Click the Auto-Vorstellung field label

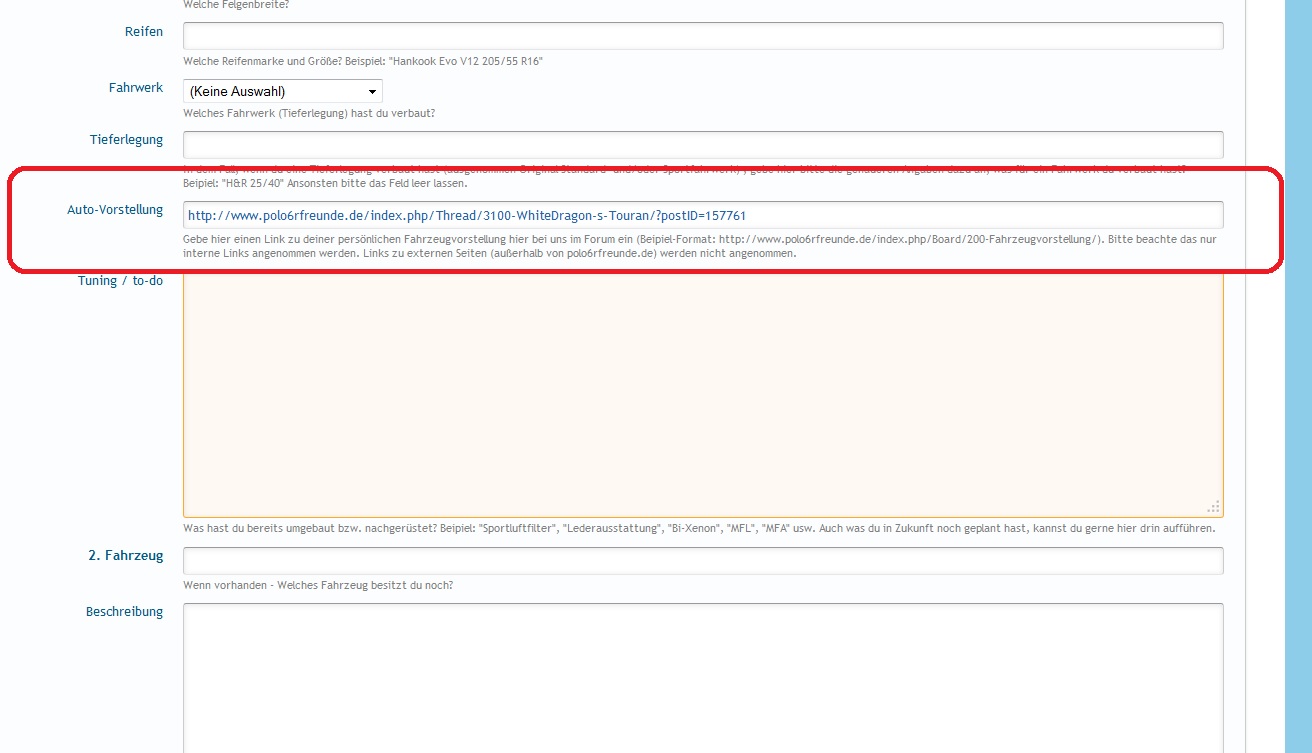point(115,211)
